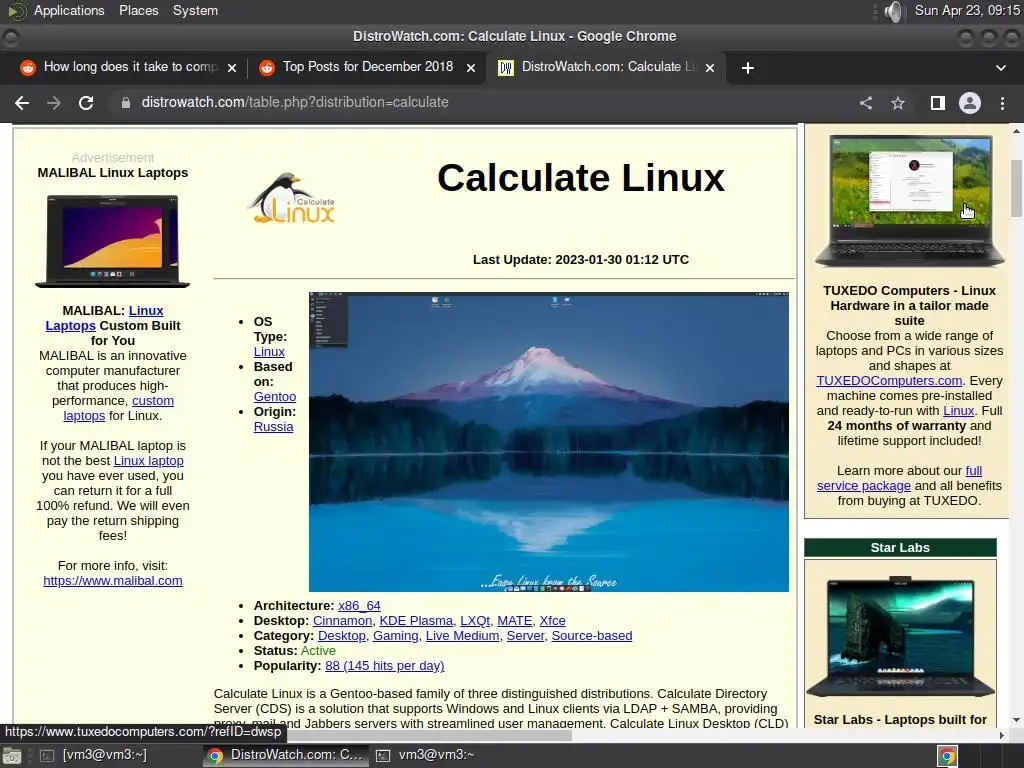Share this page via share icon

(x=866, y=103)
